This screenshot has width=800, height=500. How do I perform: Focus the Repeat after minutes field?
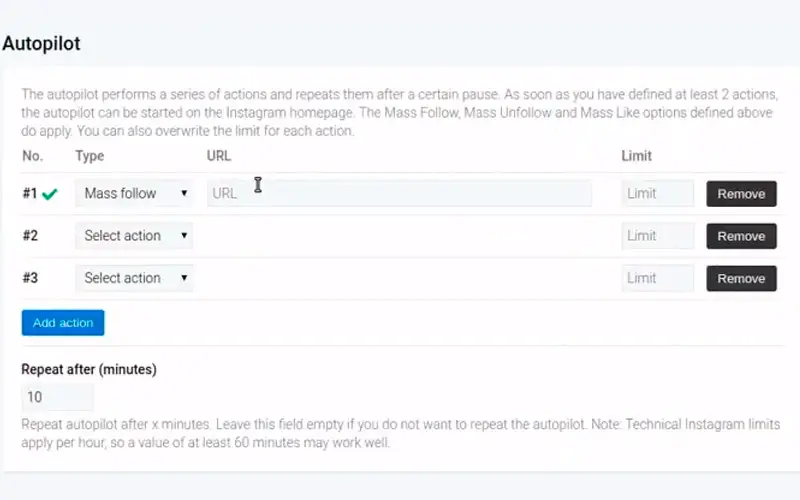pyautogui.click(x=57, y=397)
